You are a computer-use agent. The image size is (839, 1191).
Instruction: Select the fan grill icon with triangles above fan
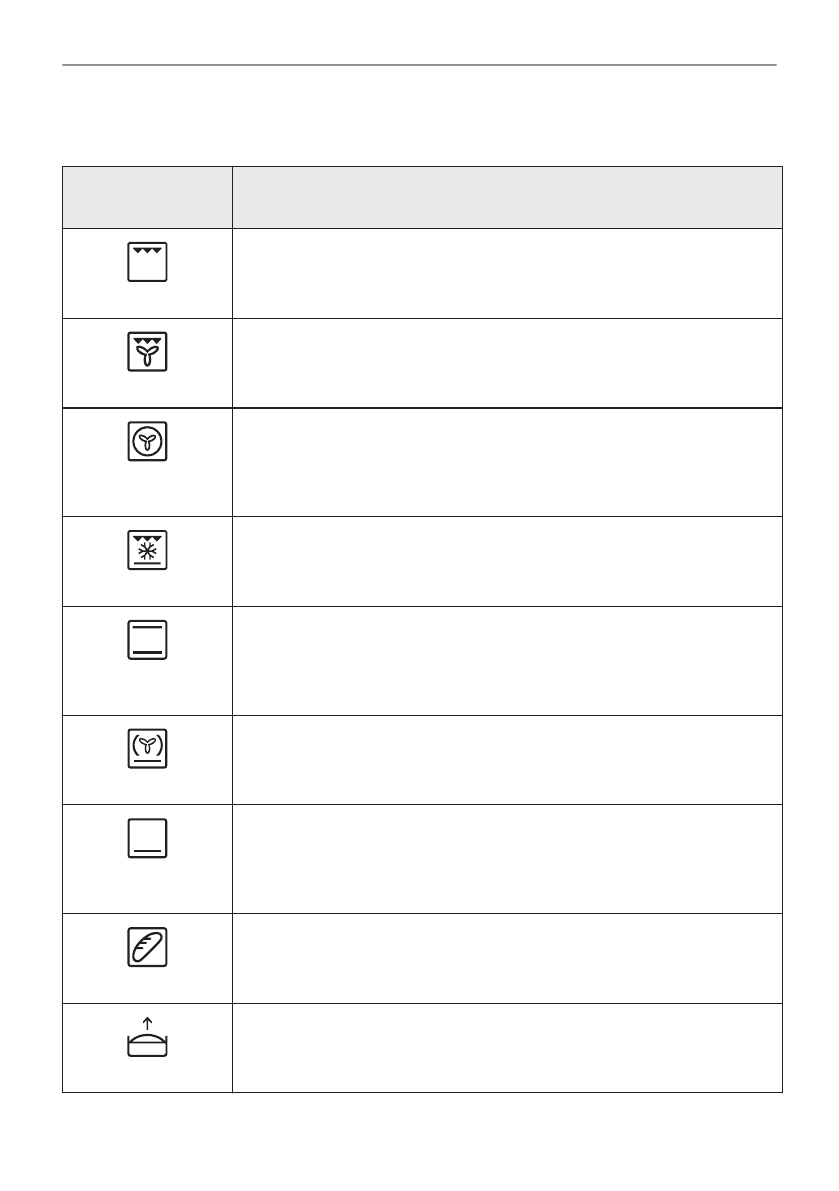147,353
